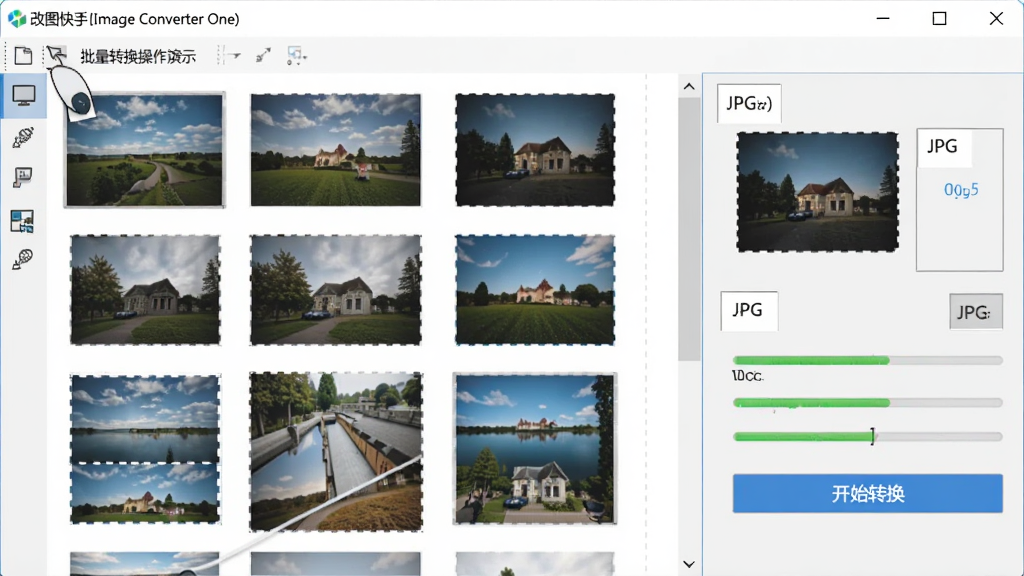Click the third slider's handle

[872, 436]
